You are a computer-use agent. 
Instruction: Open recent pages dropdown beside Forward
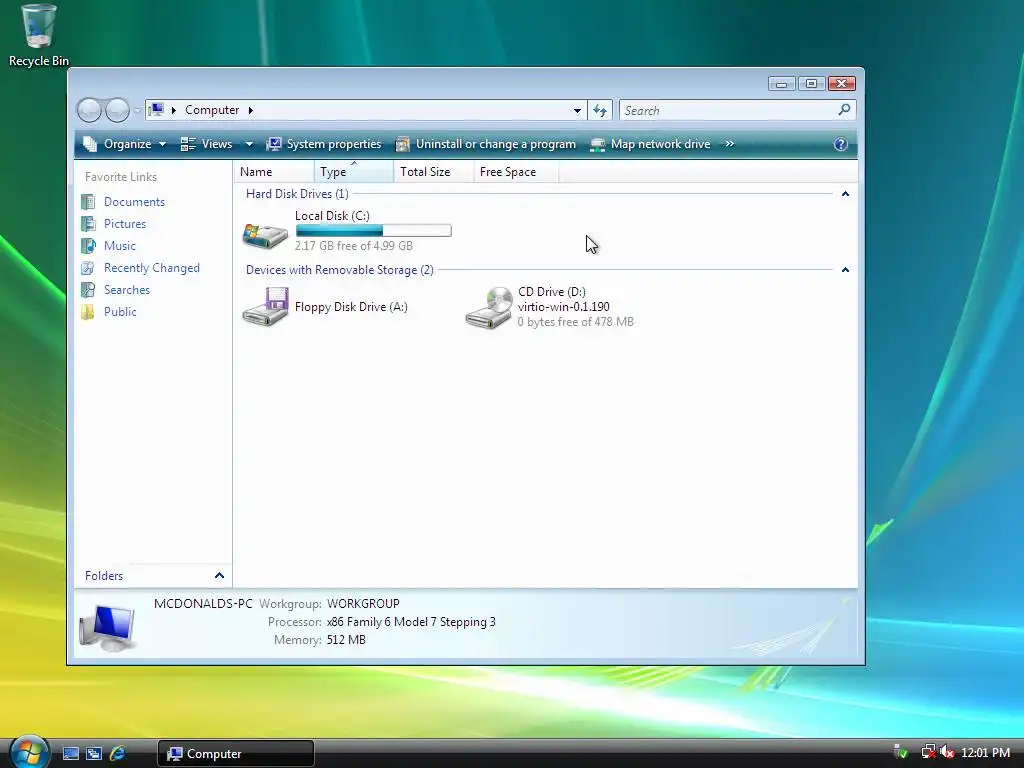coord(137,110)
